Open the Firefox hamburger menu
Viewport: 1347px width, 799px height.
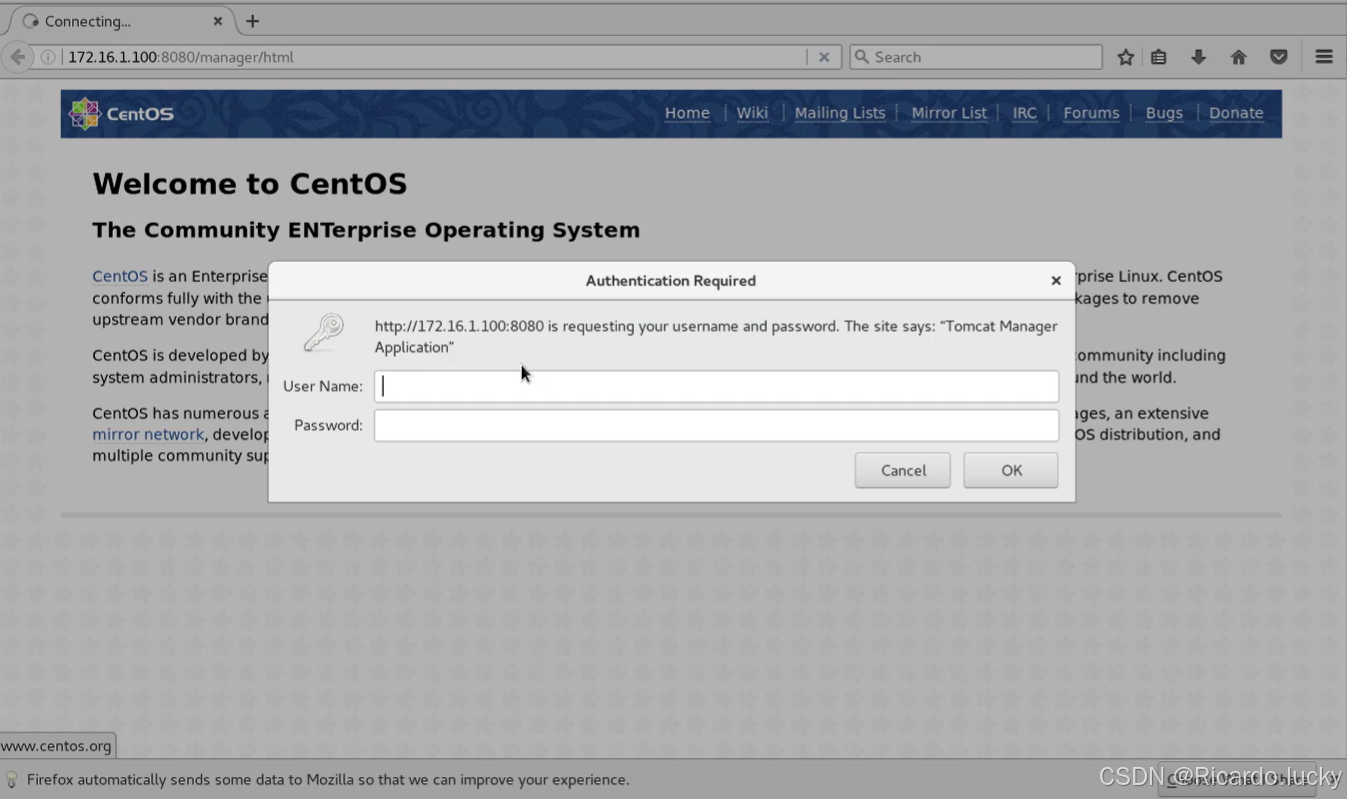pyautogui.click(x=1324, y=57)
